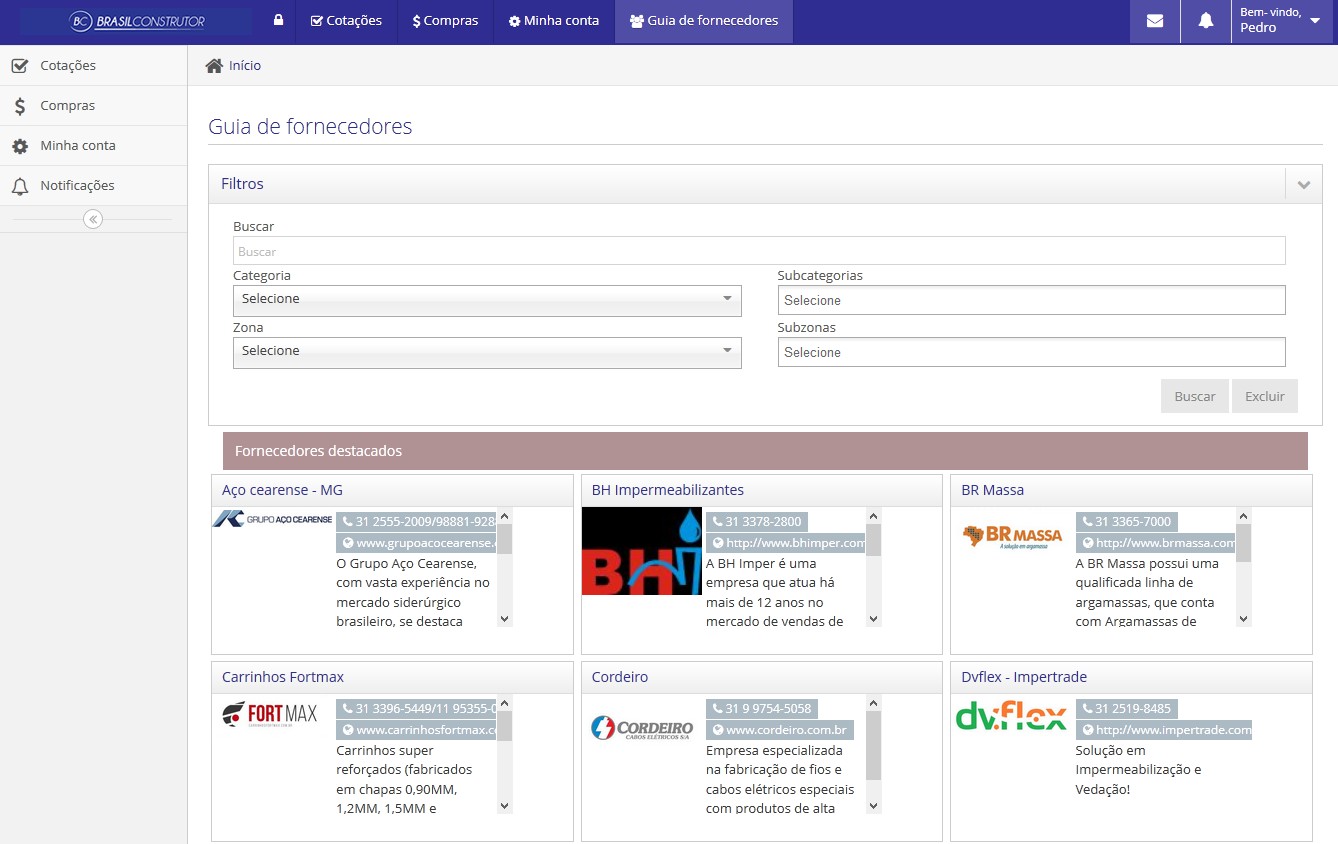Click the Buscar text field
The image size is (1338, 844).
tap(759, 251)
